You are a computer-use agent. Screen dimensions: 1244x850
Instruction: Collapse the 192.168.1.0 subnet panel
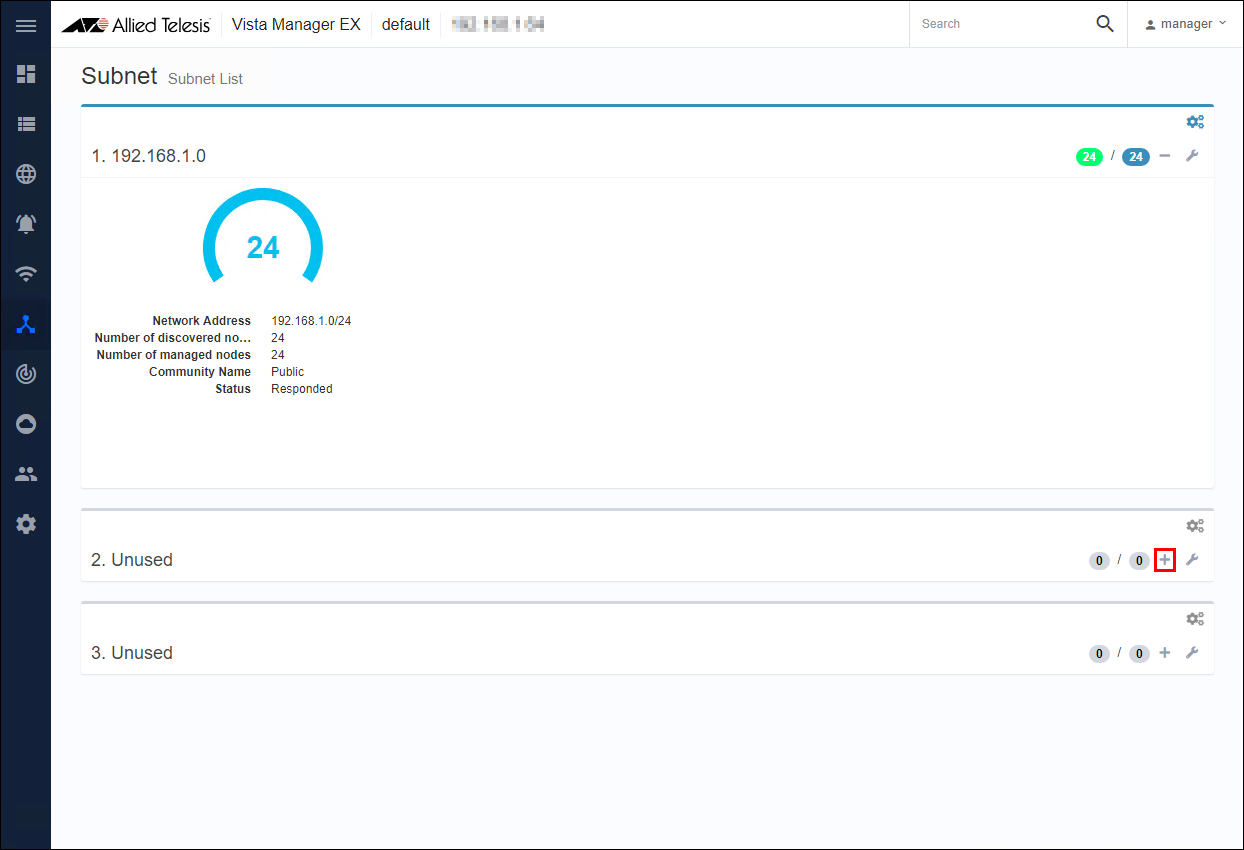1165,156
